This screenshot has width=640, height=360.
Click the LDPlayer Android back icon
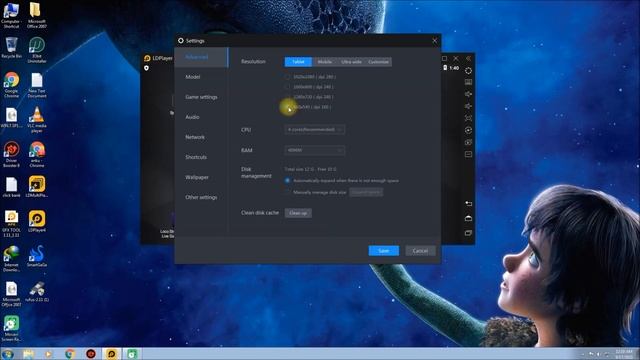[468, 203]
